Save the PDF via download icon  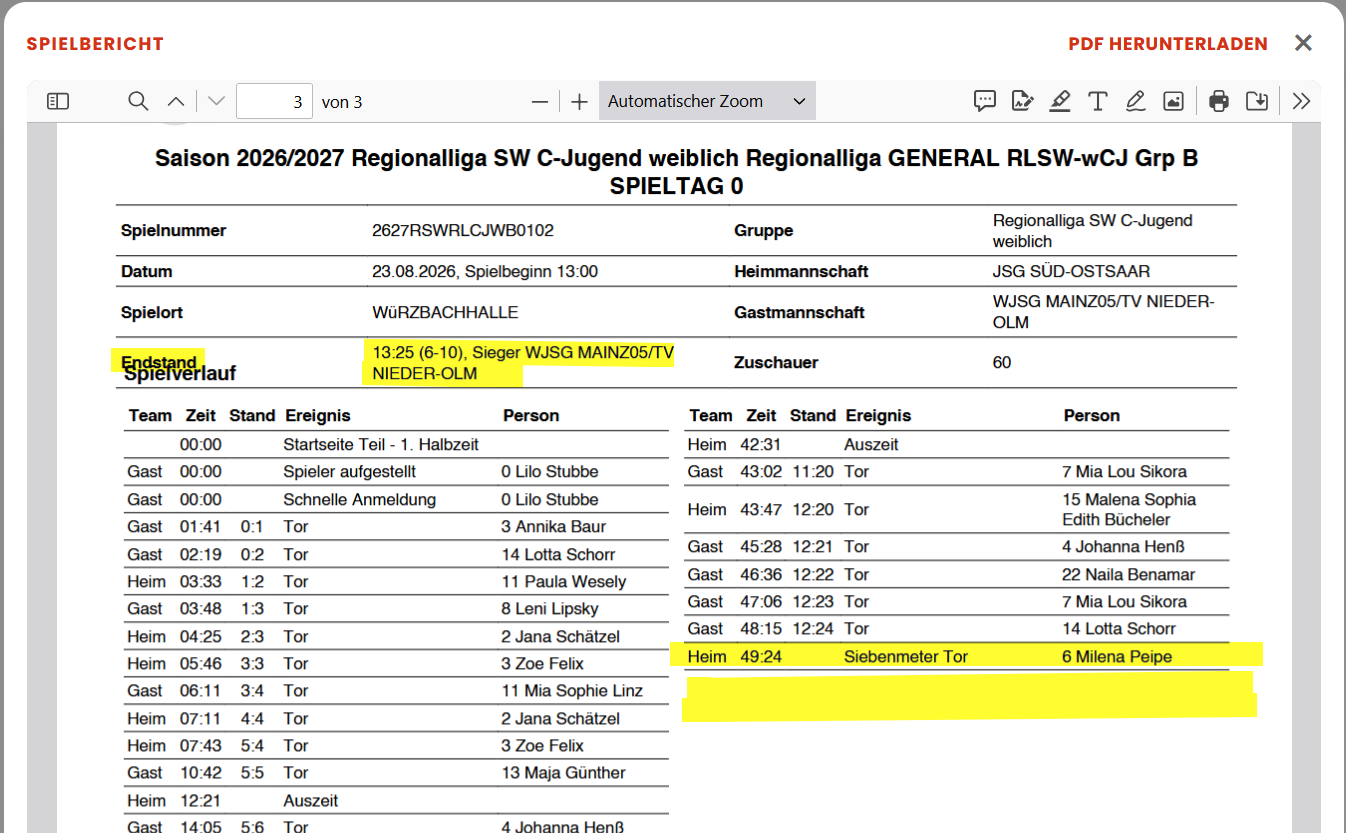(1257, 101)
